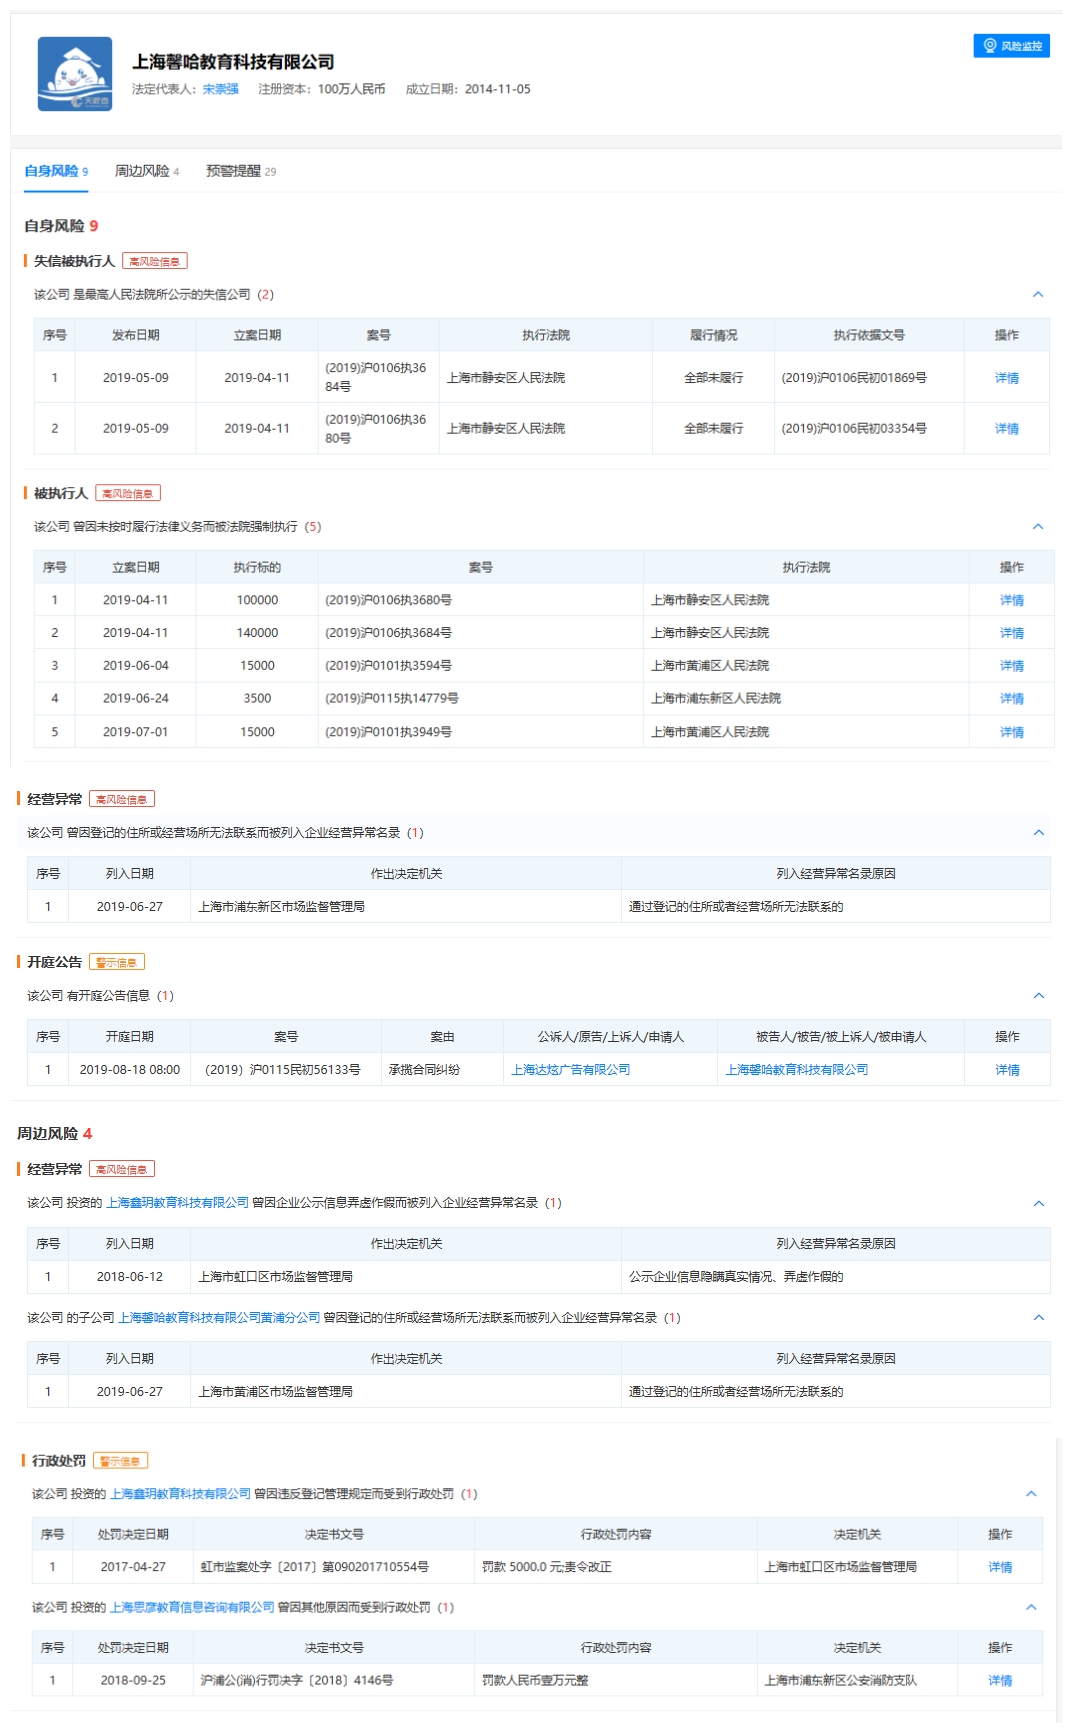Select the 2018-06-12 listing date cell
Viewport: 1072px width, 1733px height.
(130, 1277)
